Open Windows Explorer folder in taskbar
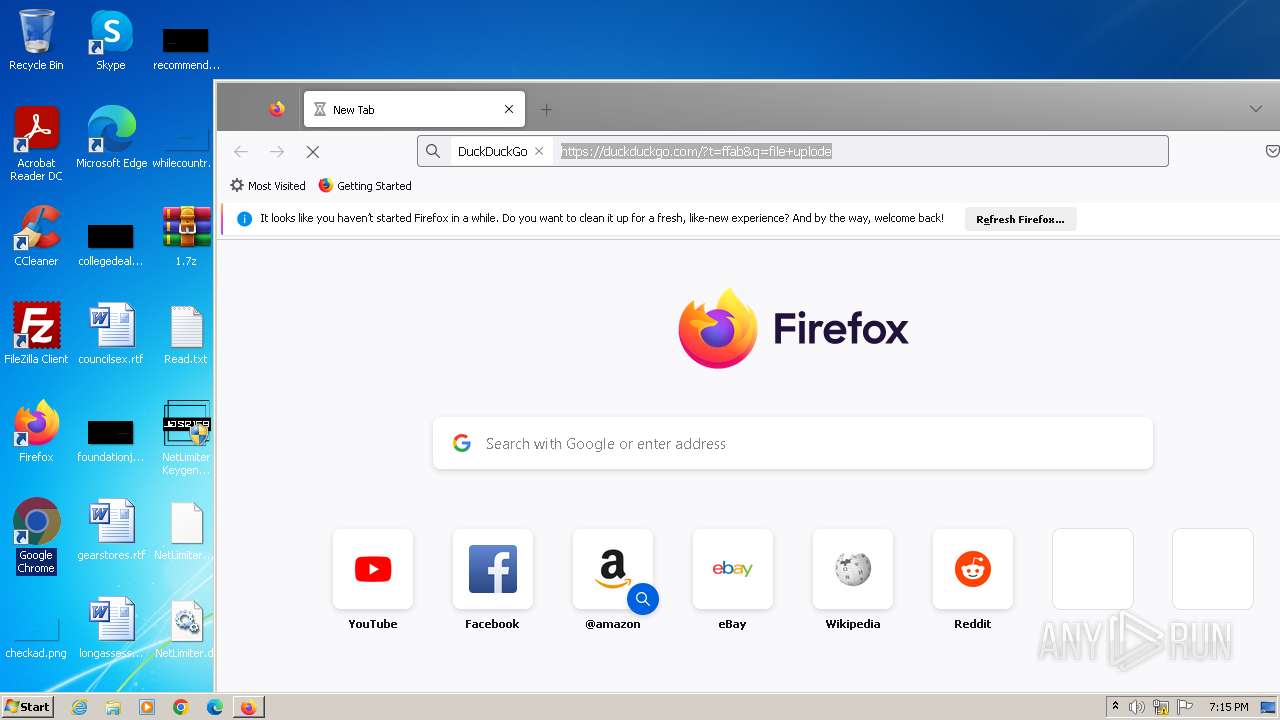Viewport: 1280px width, 720px height. click(x=113, y=707)
